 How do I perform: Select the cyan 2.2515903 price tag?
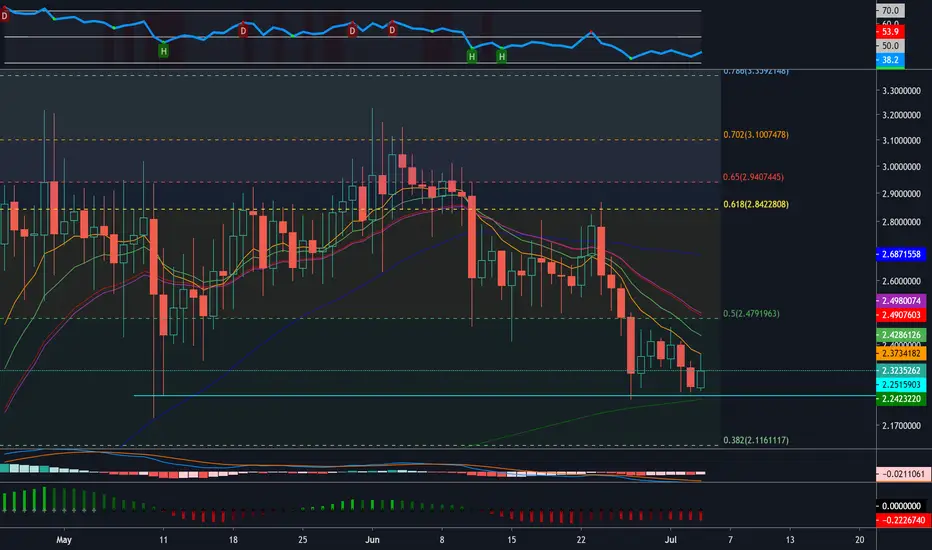900,385
